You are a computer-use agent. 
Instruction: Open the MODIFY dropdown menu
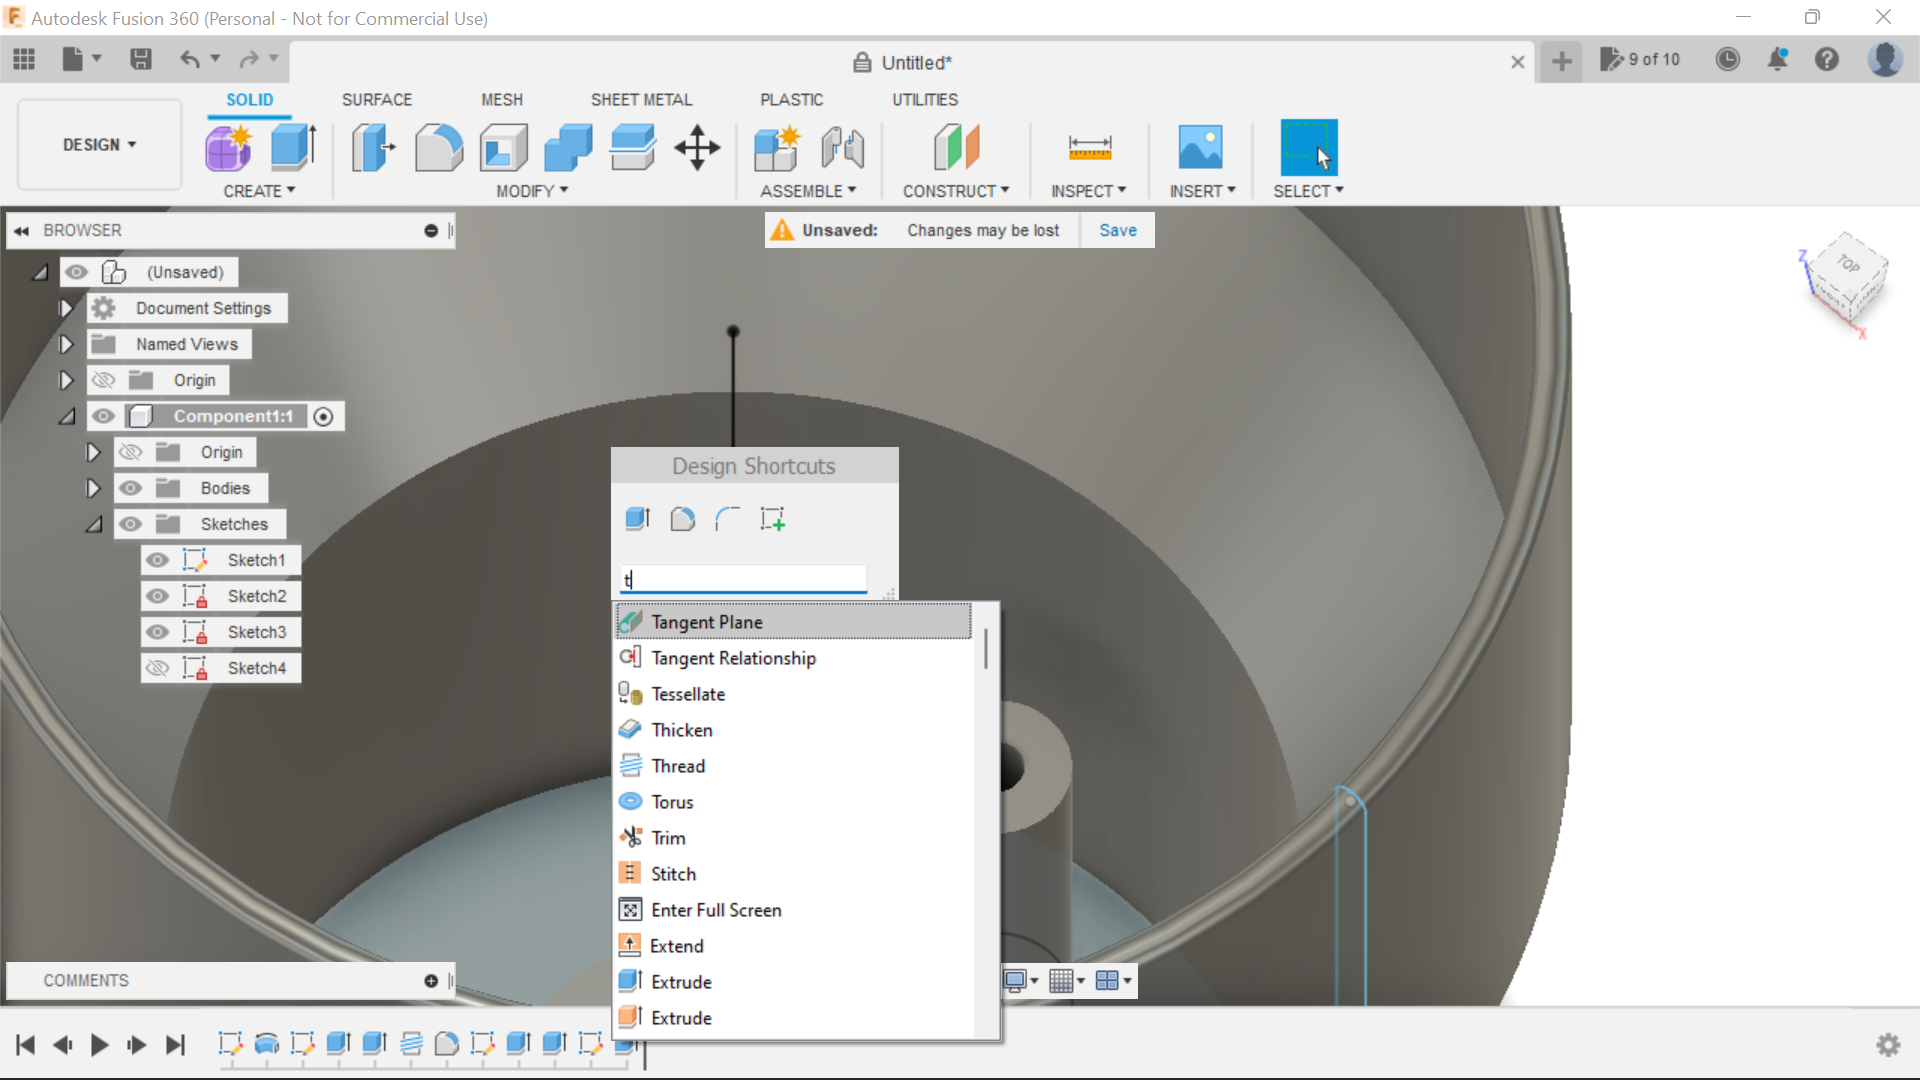(532, 191)
